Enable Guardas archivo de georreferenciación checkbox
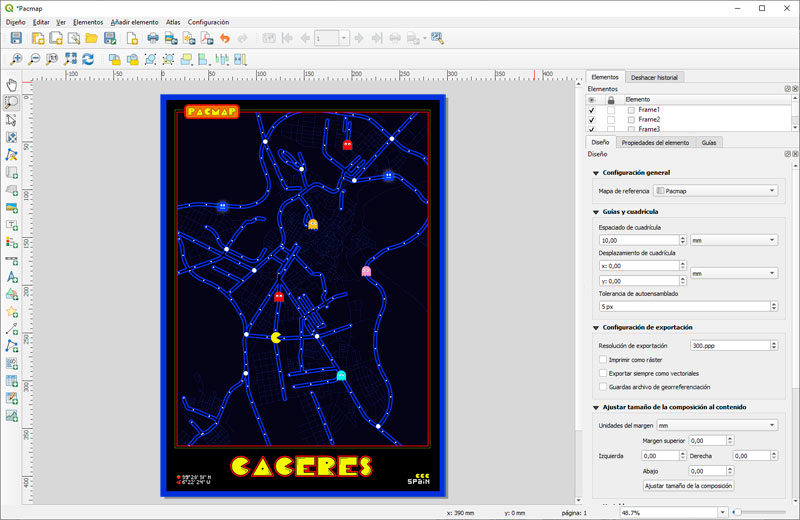 pyautogui.click(x=603, y=387)
